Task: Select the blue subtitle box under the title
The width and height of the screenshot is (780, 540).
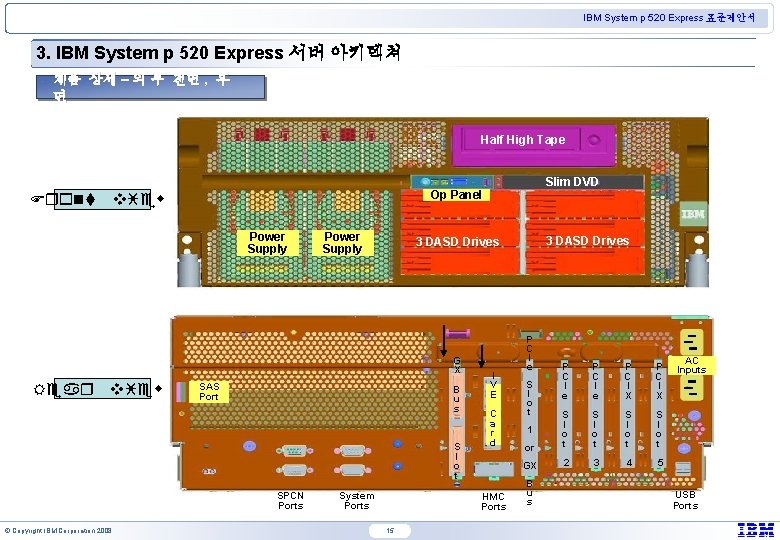Action: [x=151, y=88]
